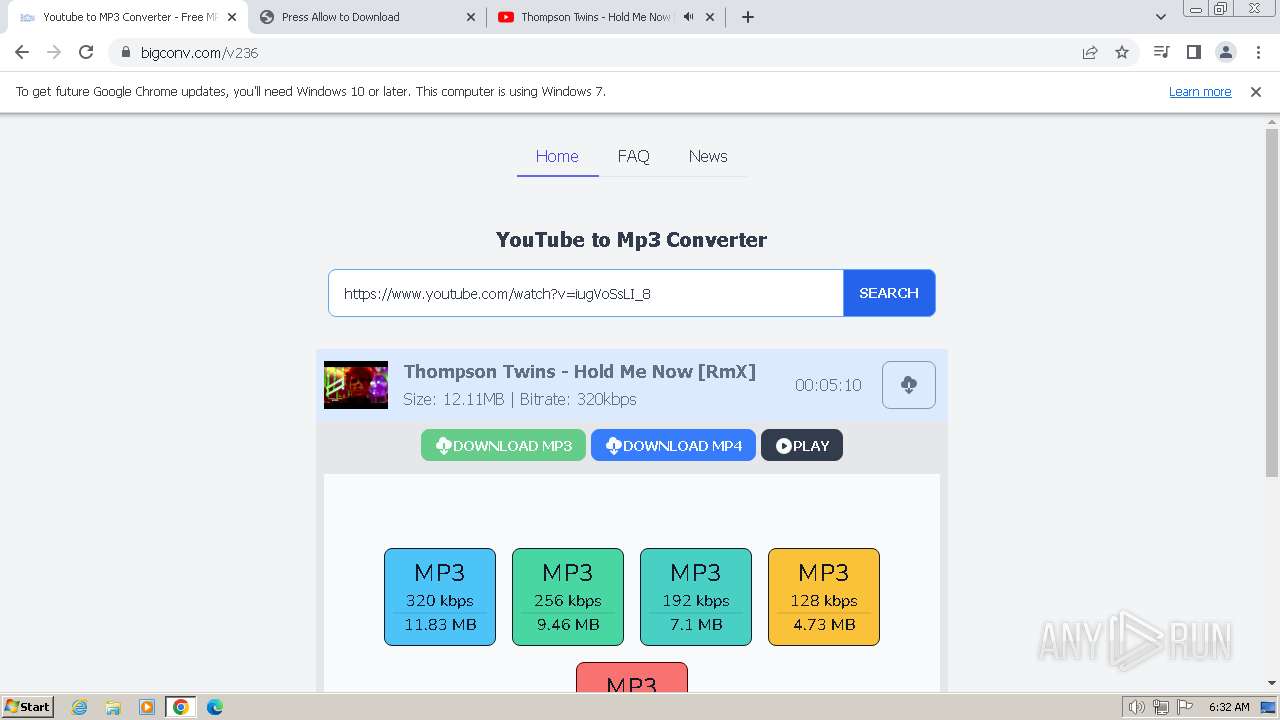This screenshot has width=1280, height=720.
Task: Expand tab search chevron
Action: click(x=1161, y=17)
